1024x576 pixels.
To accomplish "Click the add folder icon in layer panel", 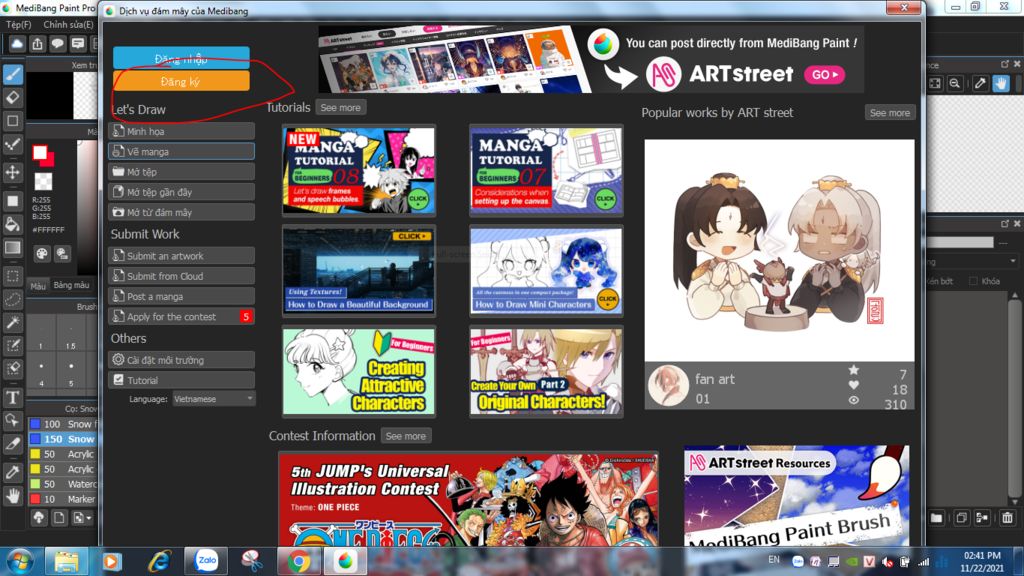I will (936, 518).
